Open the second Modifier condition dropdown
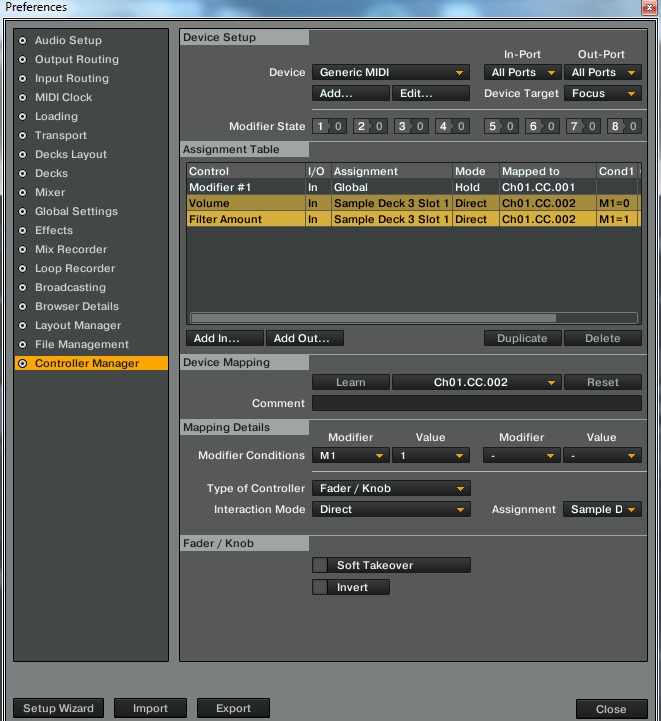The height and width of the screenshot is (721, 661). tap(522, 456)
